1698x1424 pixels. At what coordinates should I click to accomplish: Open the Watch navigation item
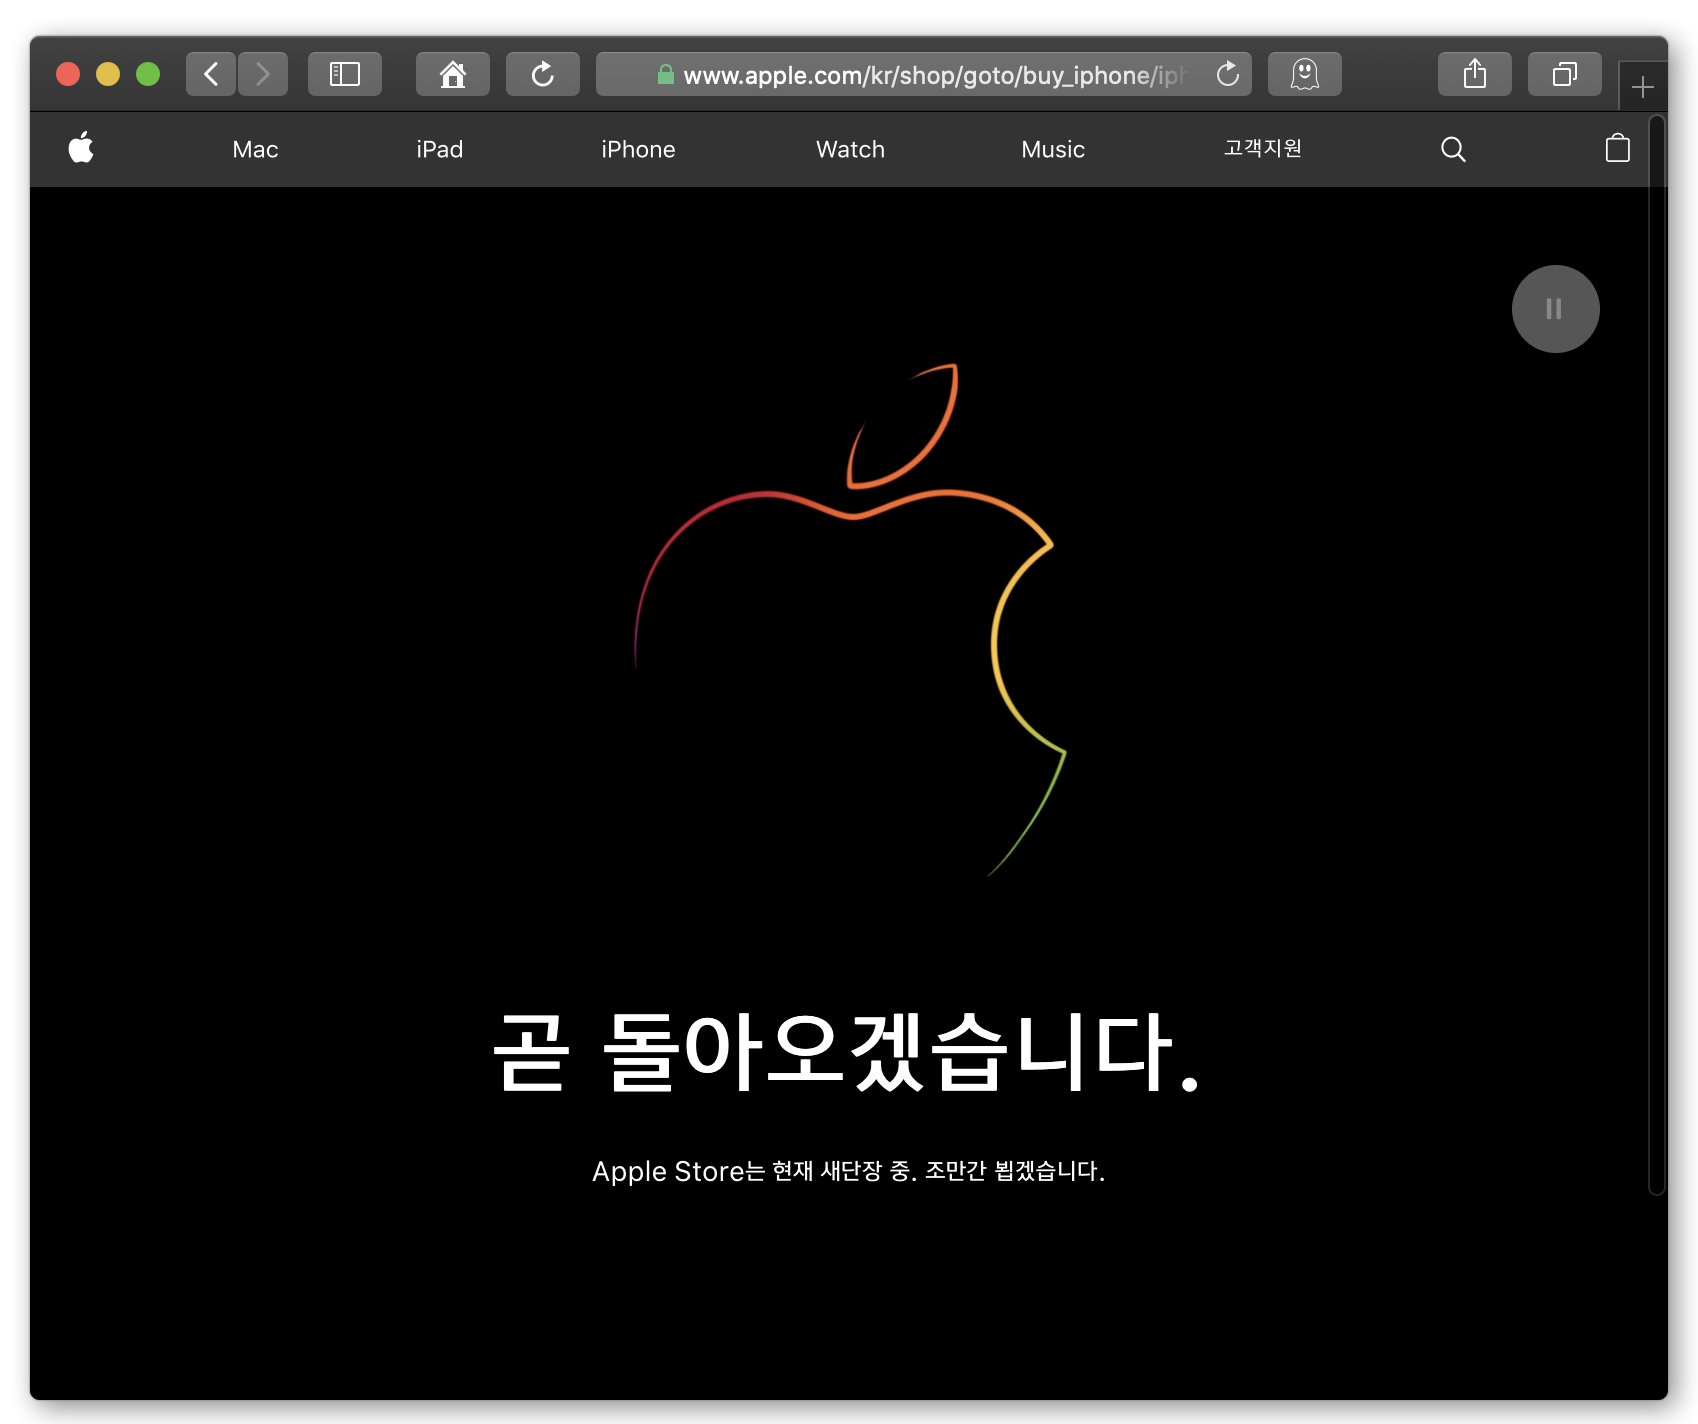(850, 149)
